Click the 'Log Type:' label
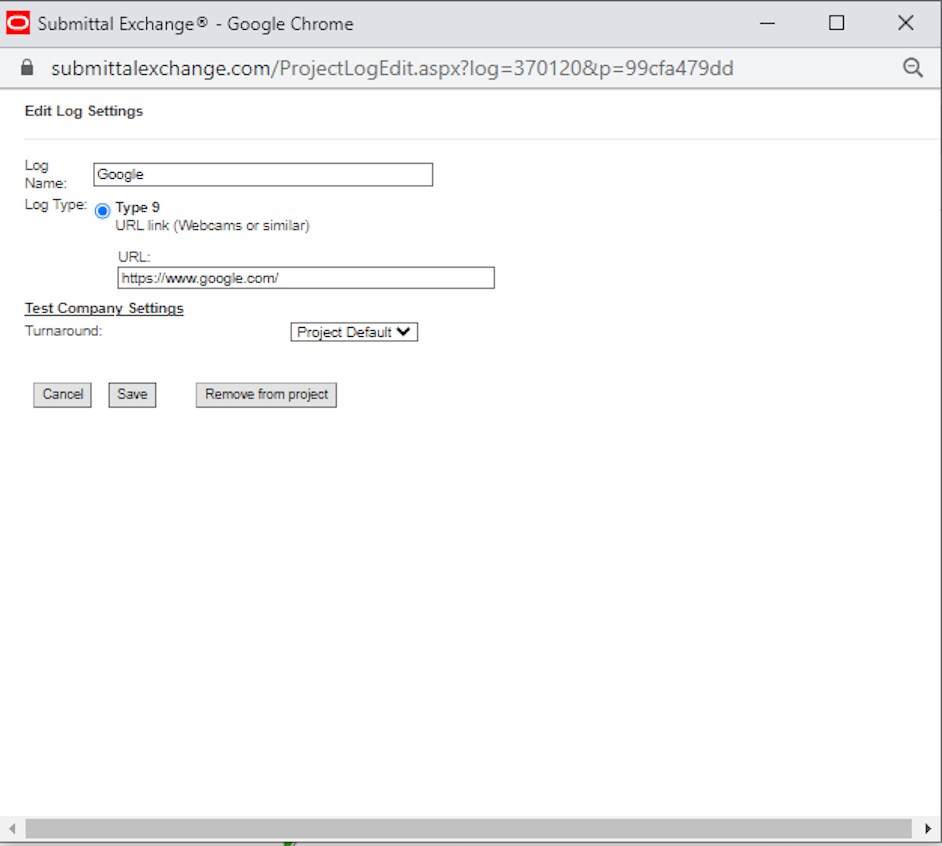942x846 pixels. coord(56,205)
